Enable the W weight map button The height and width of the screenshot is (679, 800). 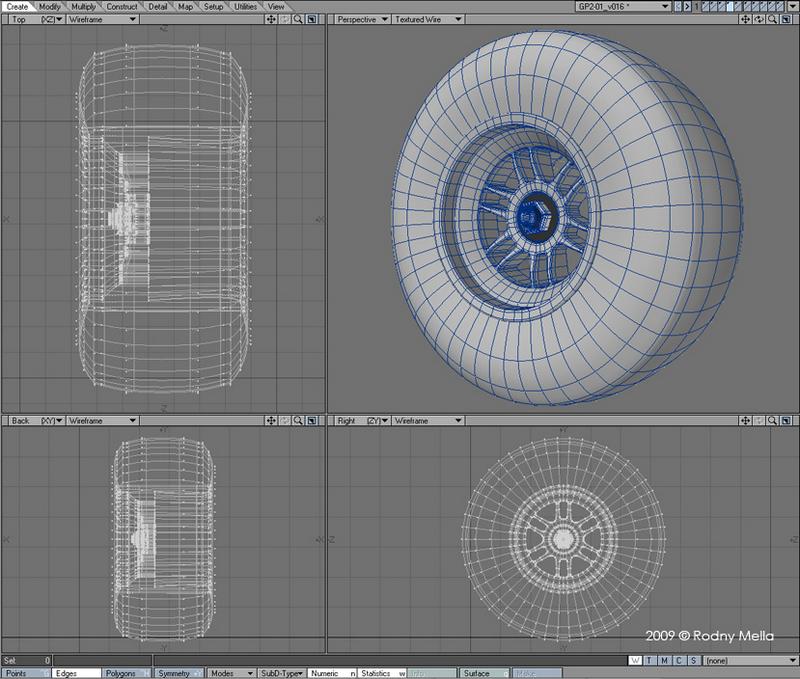pos(637,660)
